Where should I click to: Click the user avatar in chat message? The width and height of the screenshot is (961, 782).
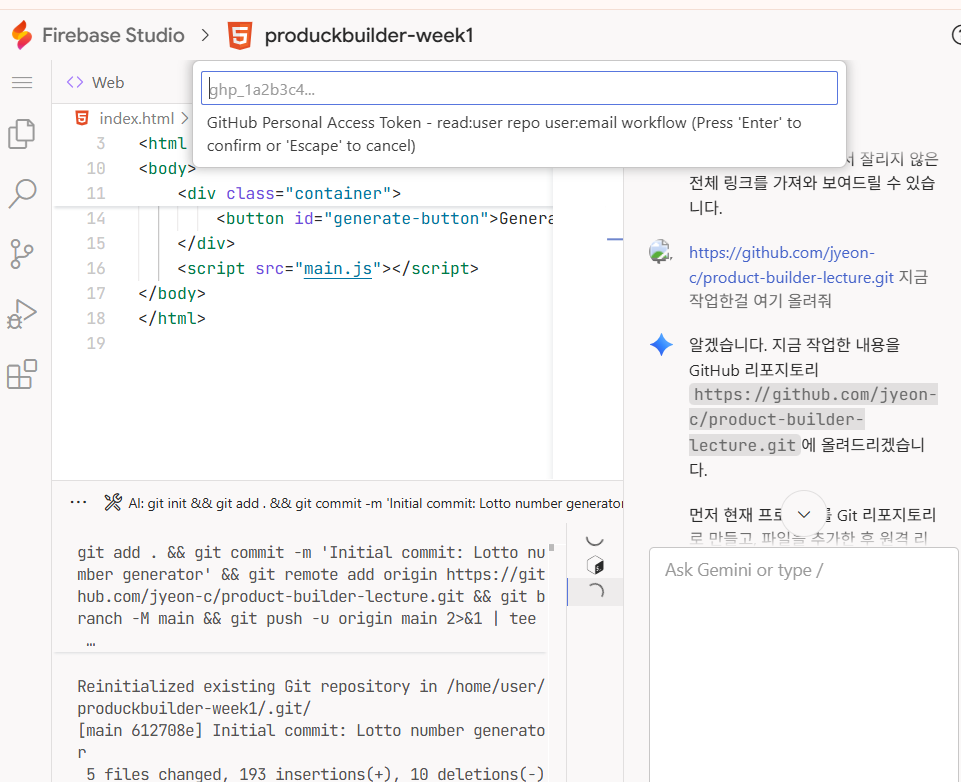tap(660, 251)
